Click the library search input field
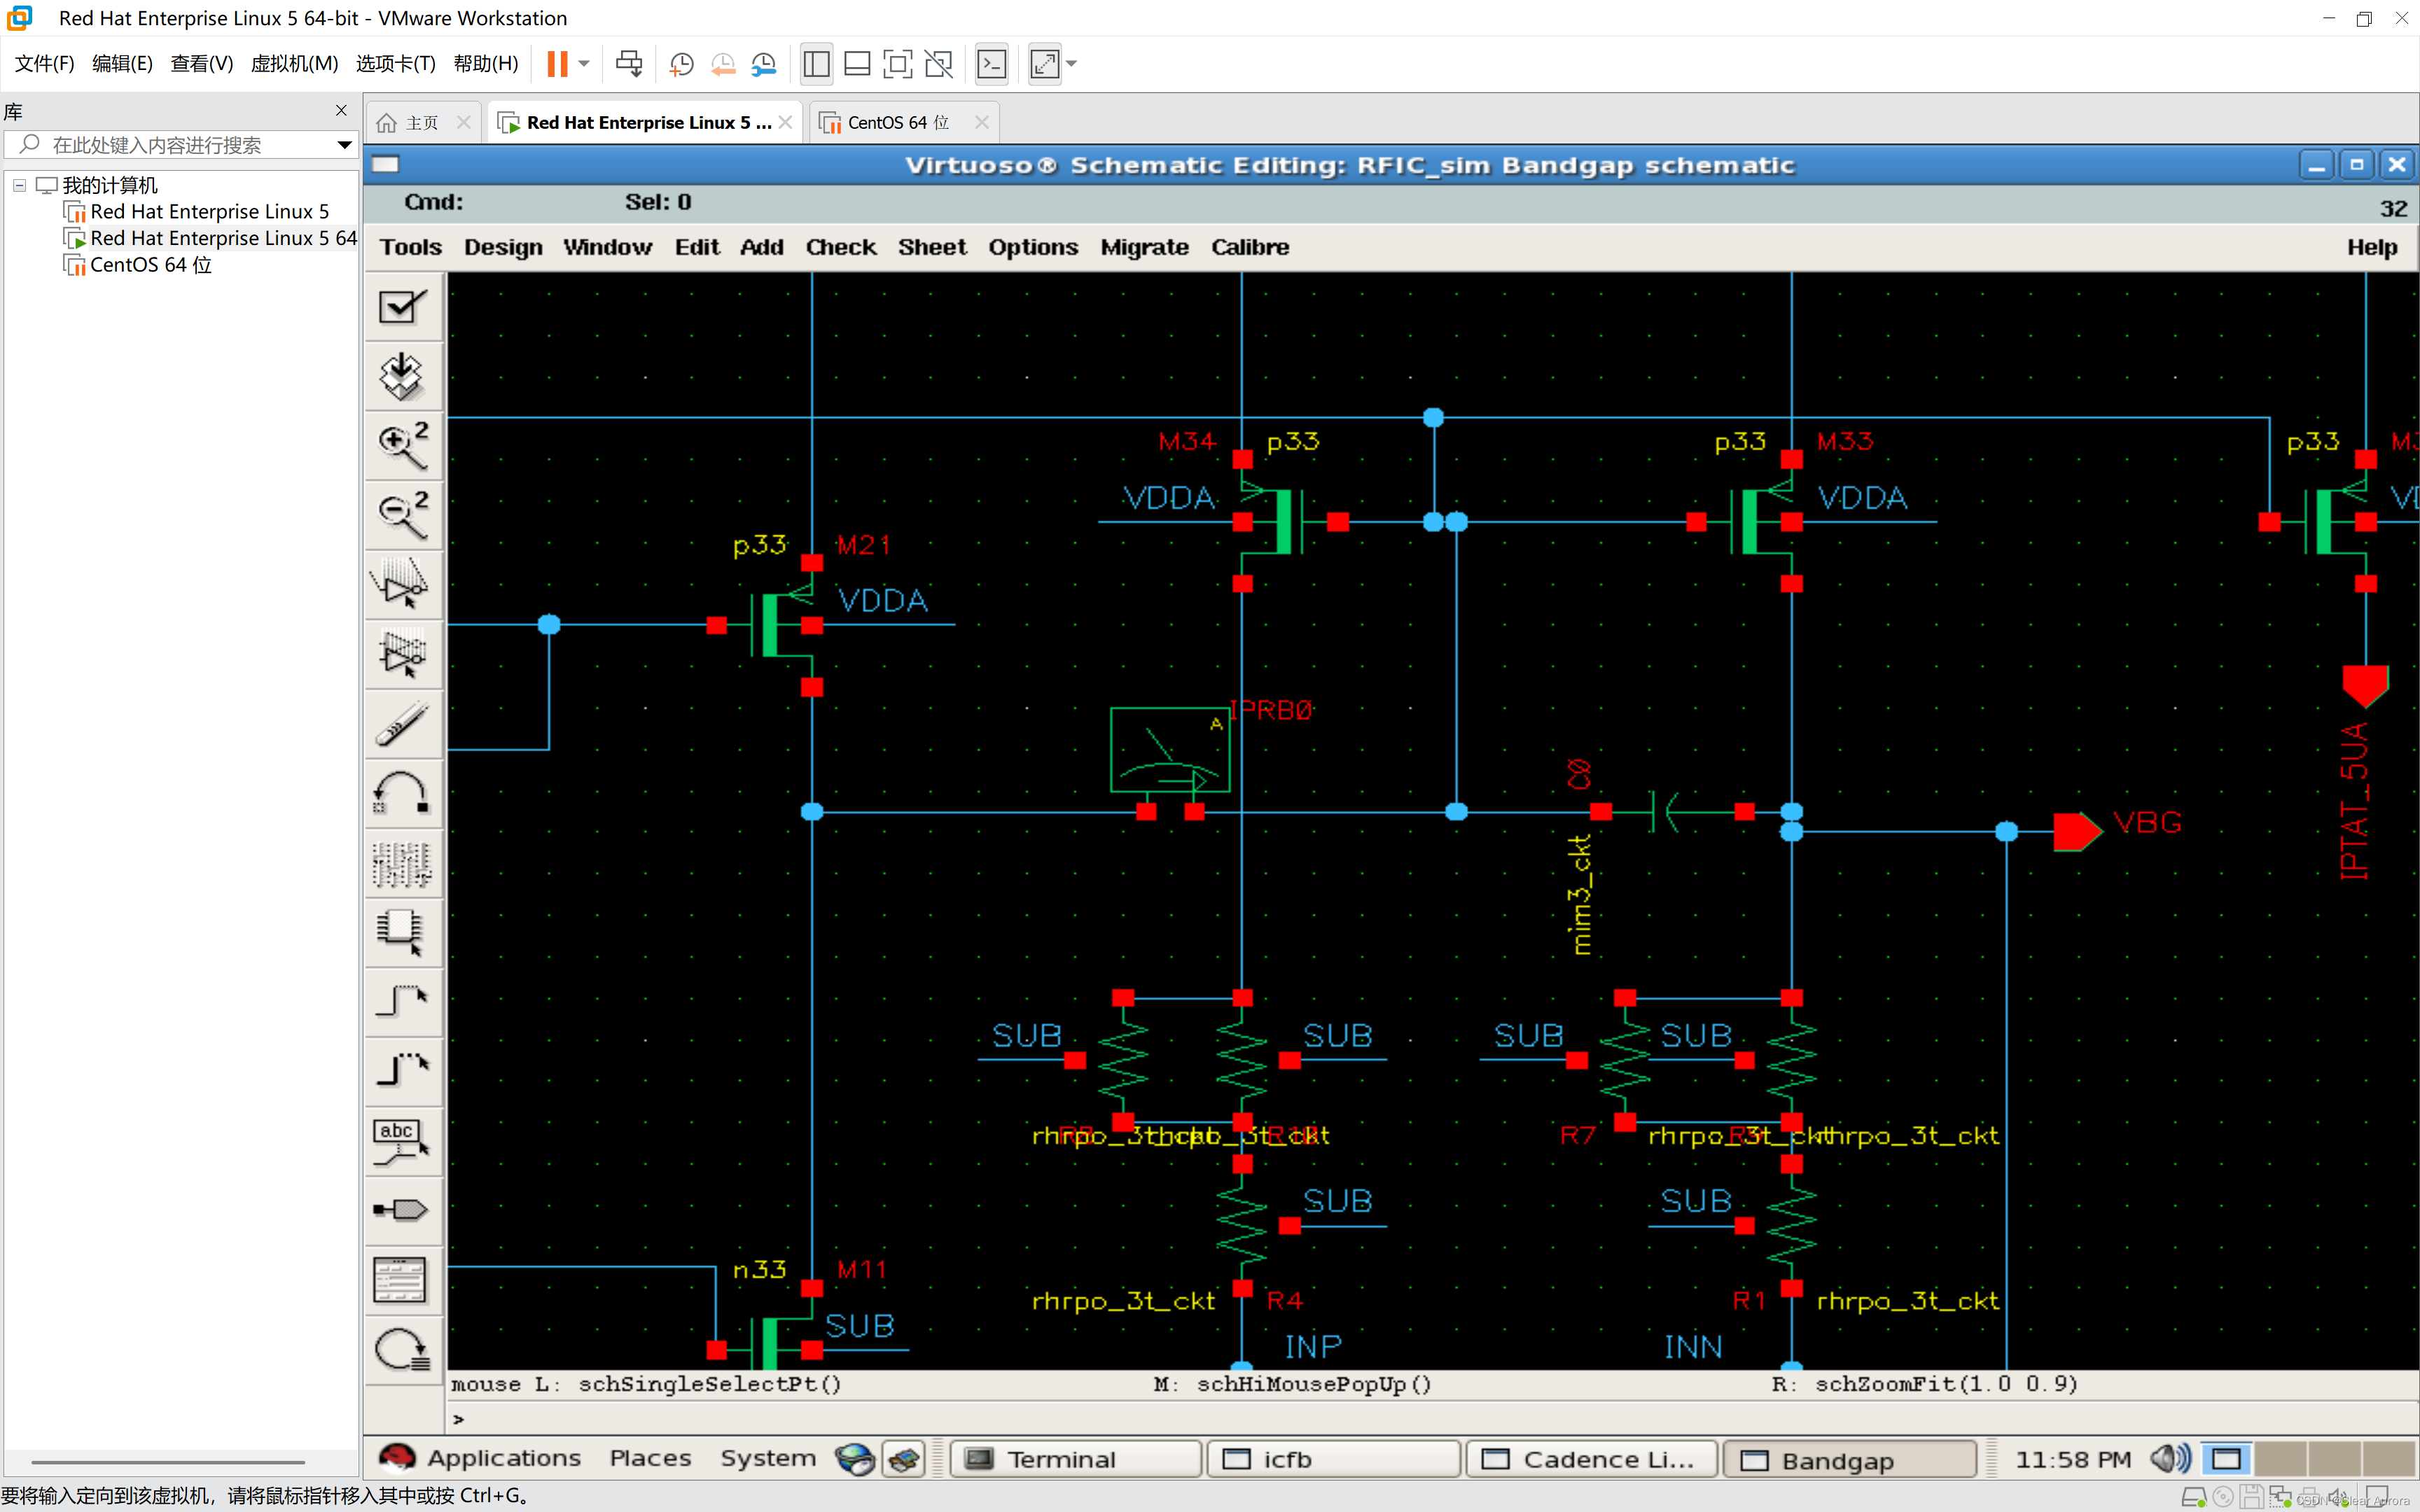 click(180, 145)
